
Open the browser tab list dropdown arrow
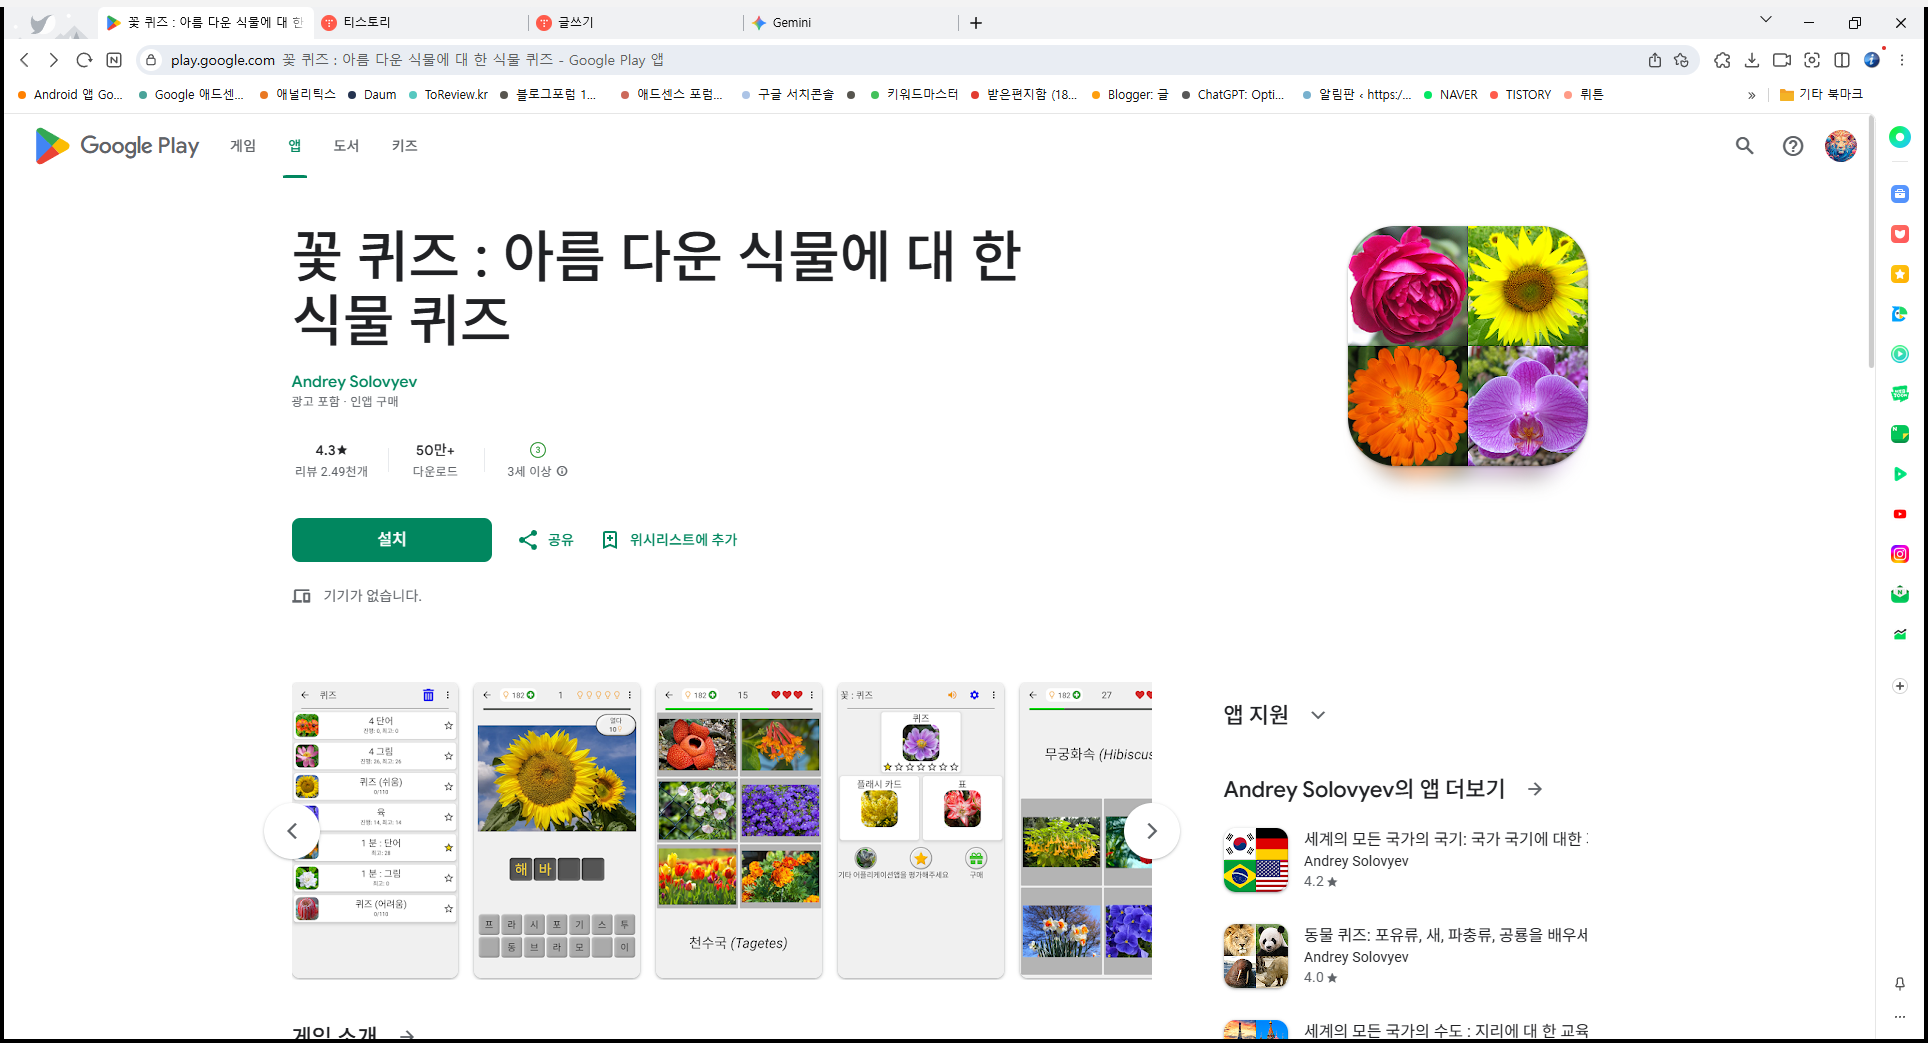click(x=1766, y=19)
